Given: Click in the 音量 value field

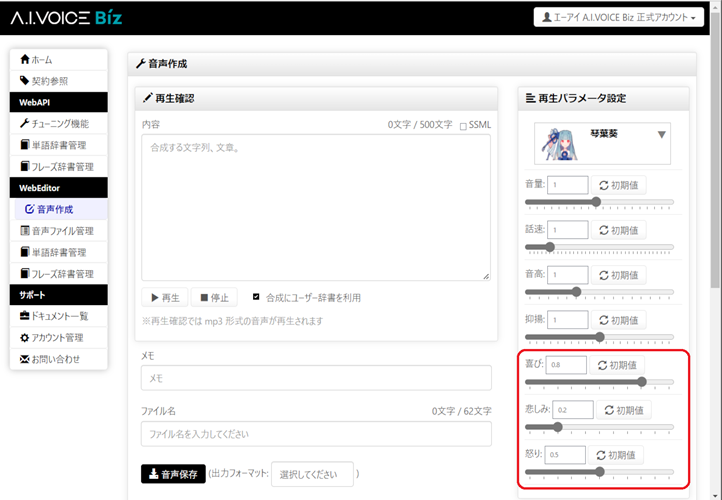Looking at the screenshot, I should [568, 185].
